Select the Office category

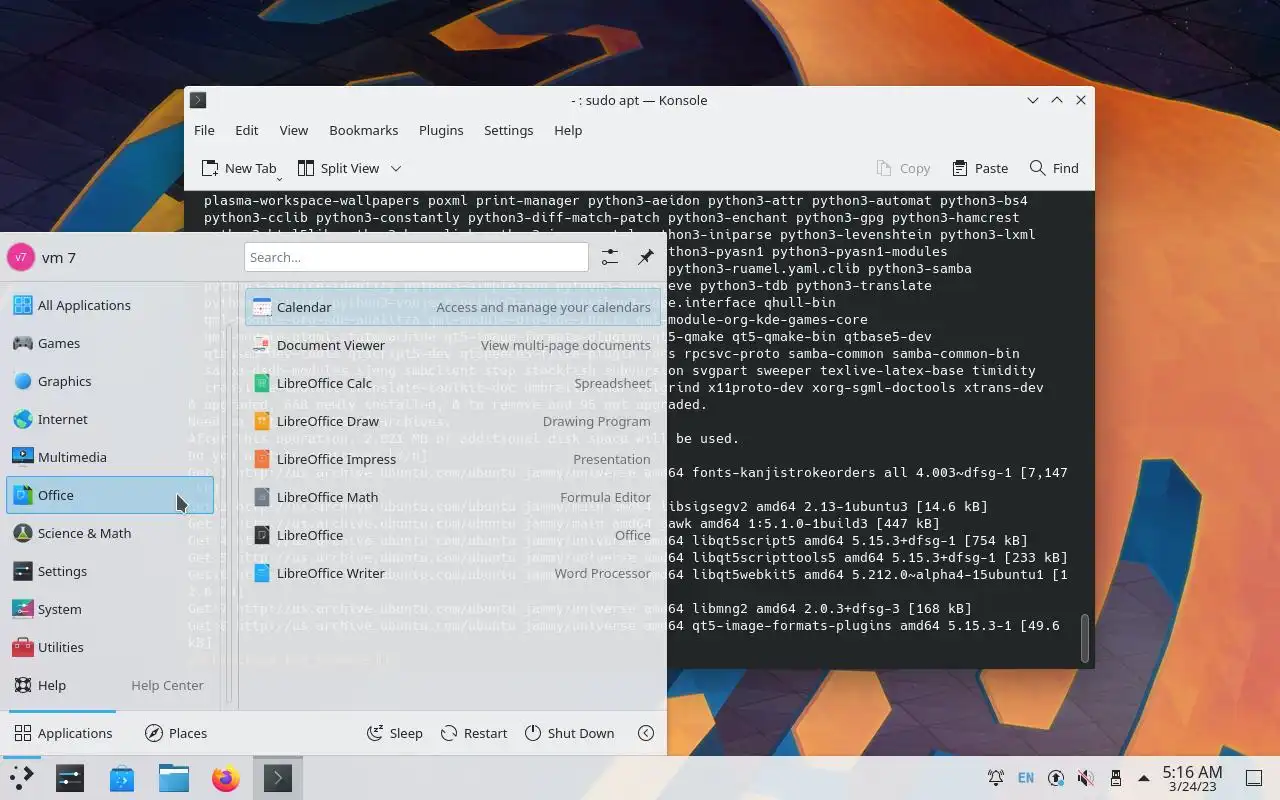tap(110, 495)
